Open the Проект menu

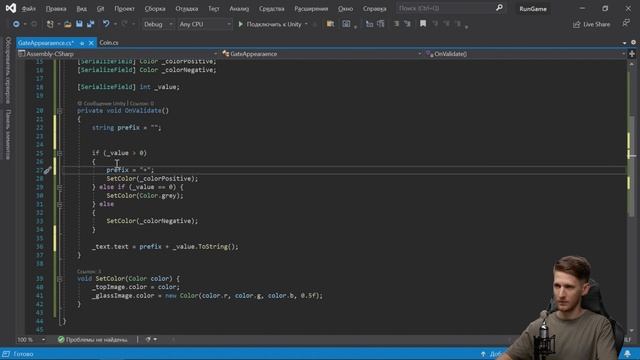(124, 9)
